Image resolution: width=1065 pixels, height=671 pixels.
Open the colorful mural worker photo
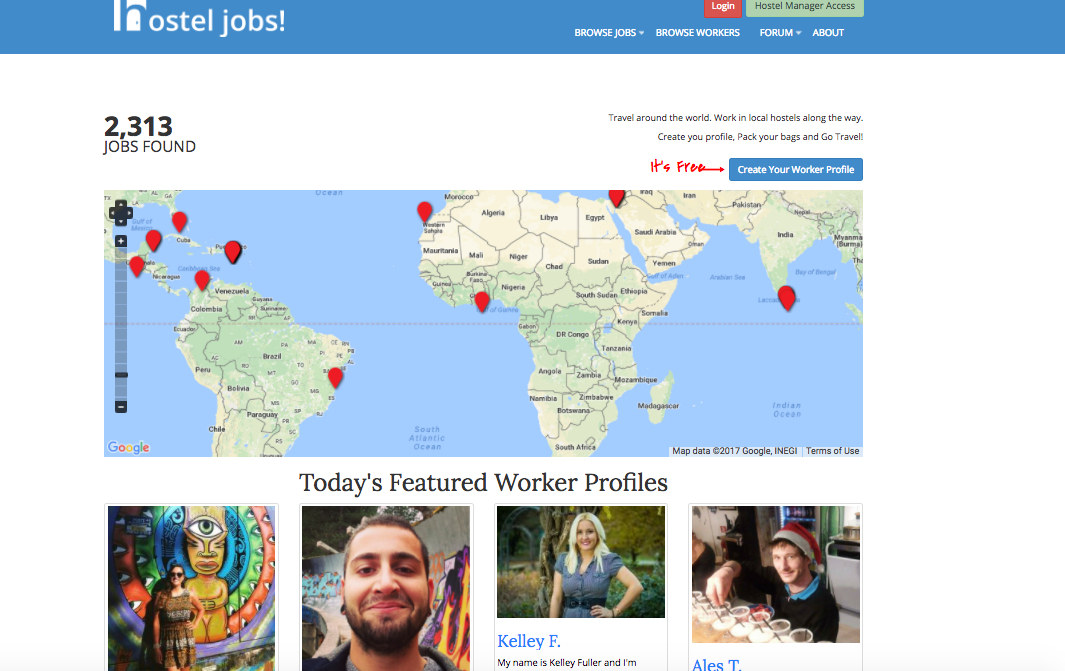pyautogui.click(x=192, y=588)
